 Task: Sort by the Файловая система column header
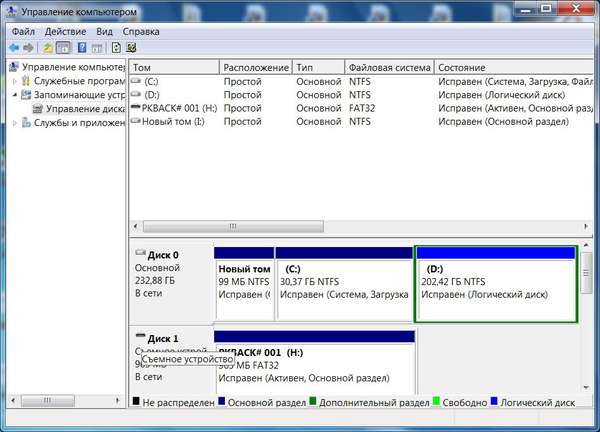click(390, 67)
